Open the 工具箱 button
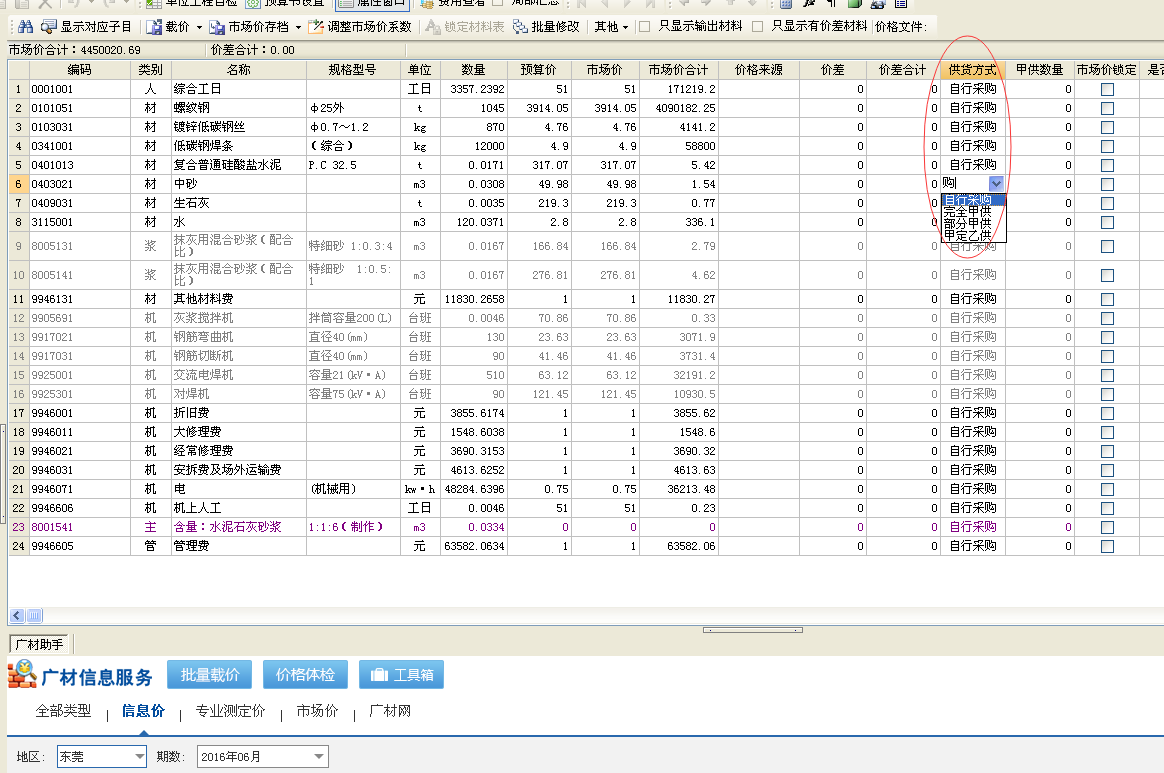1164x773 pixels. (x=402, y=674)
